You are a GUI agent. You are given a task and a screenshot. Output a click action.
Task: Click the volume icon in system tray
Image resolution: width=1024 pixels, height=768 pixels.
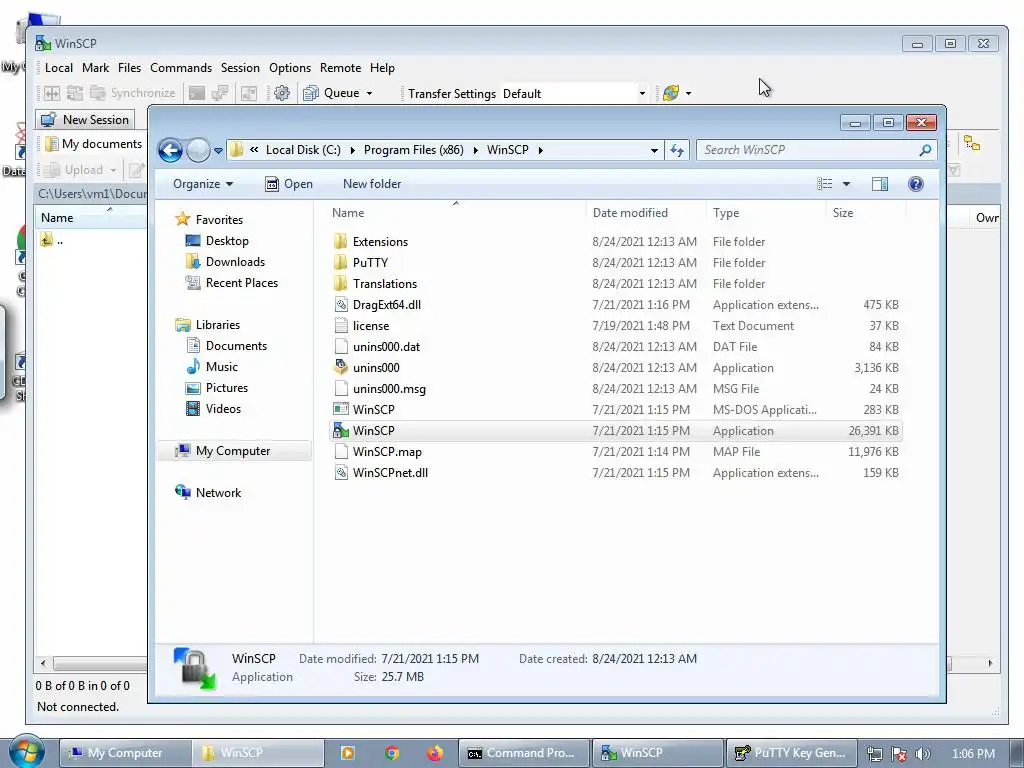922,754
